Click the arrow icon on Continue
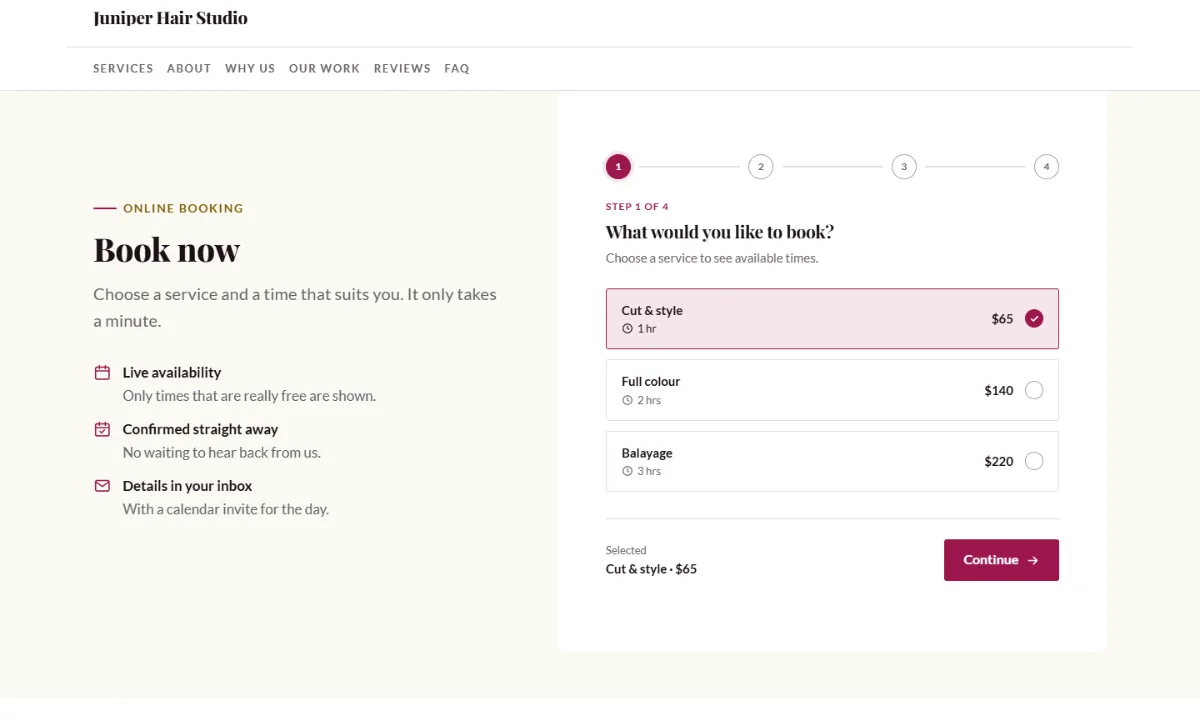 [1033, 561]
